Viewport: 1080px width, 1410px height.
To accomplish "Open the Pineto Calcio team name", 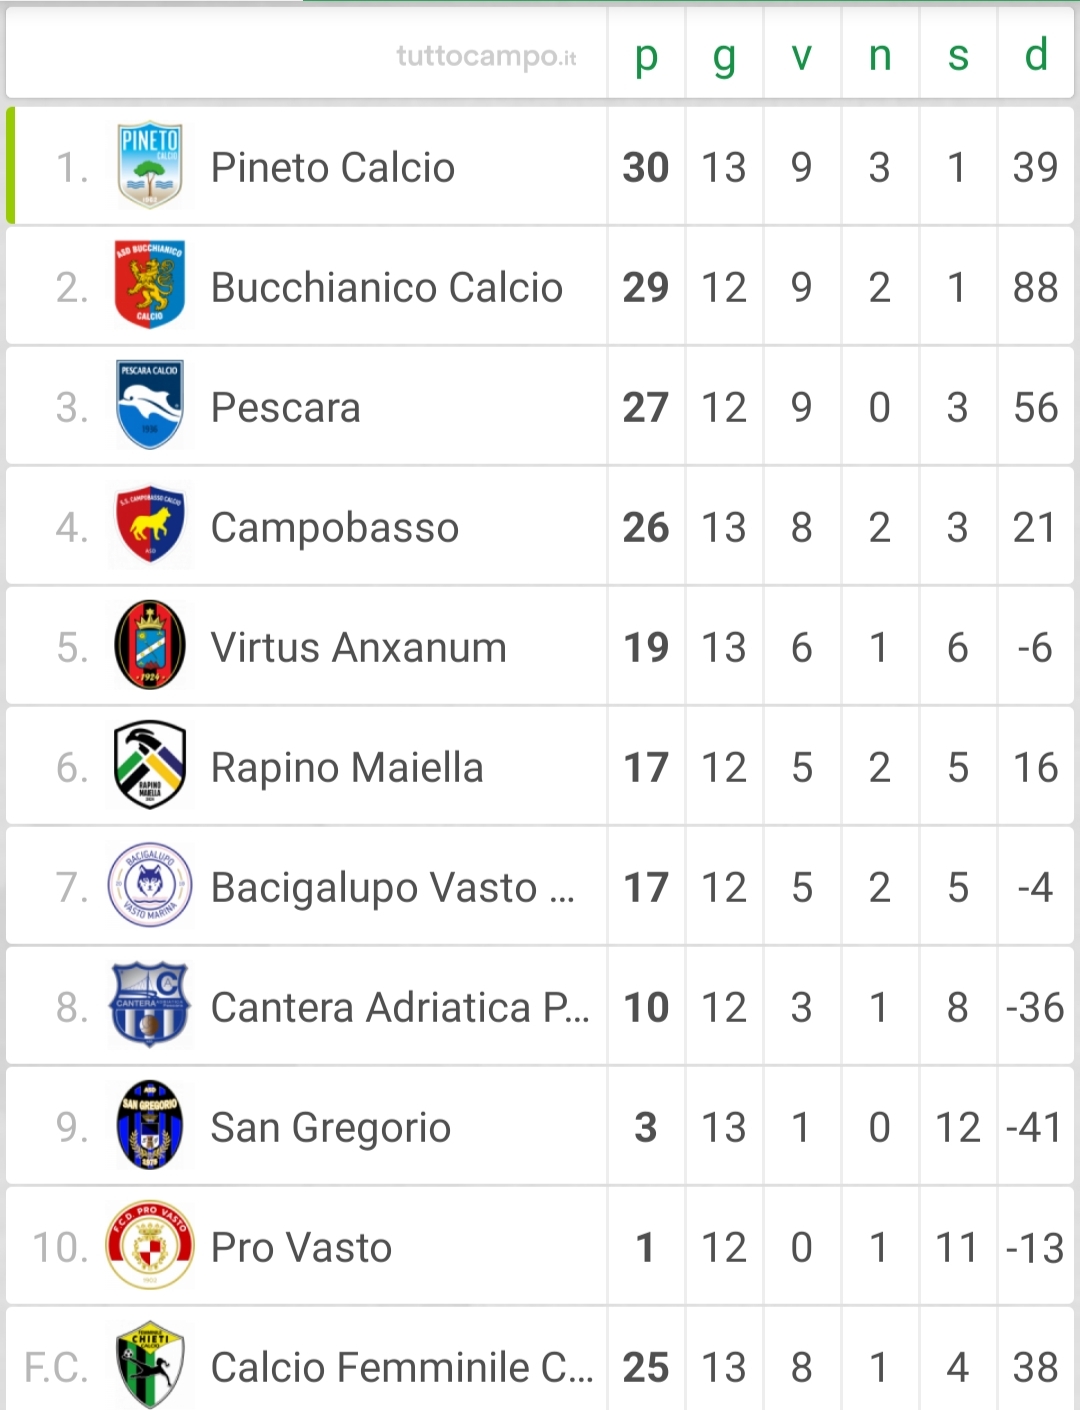I will [332, 167].
